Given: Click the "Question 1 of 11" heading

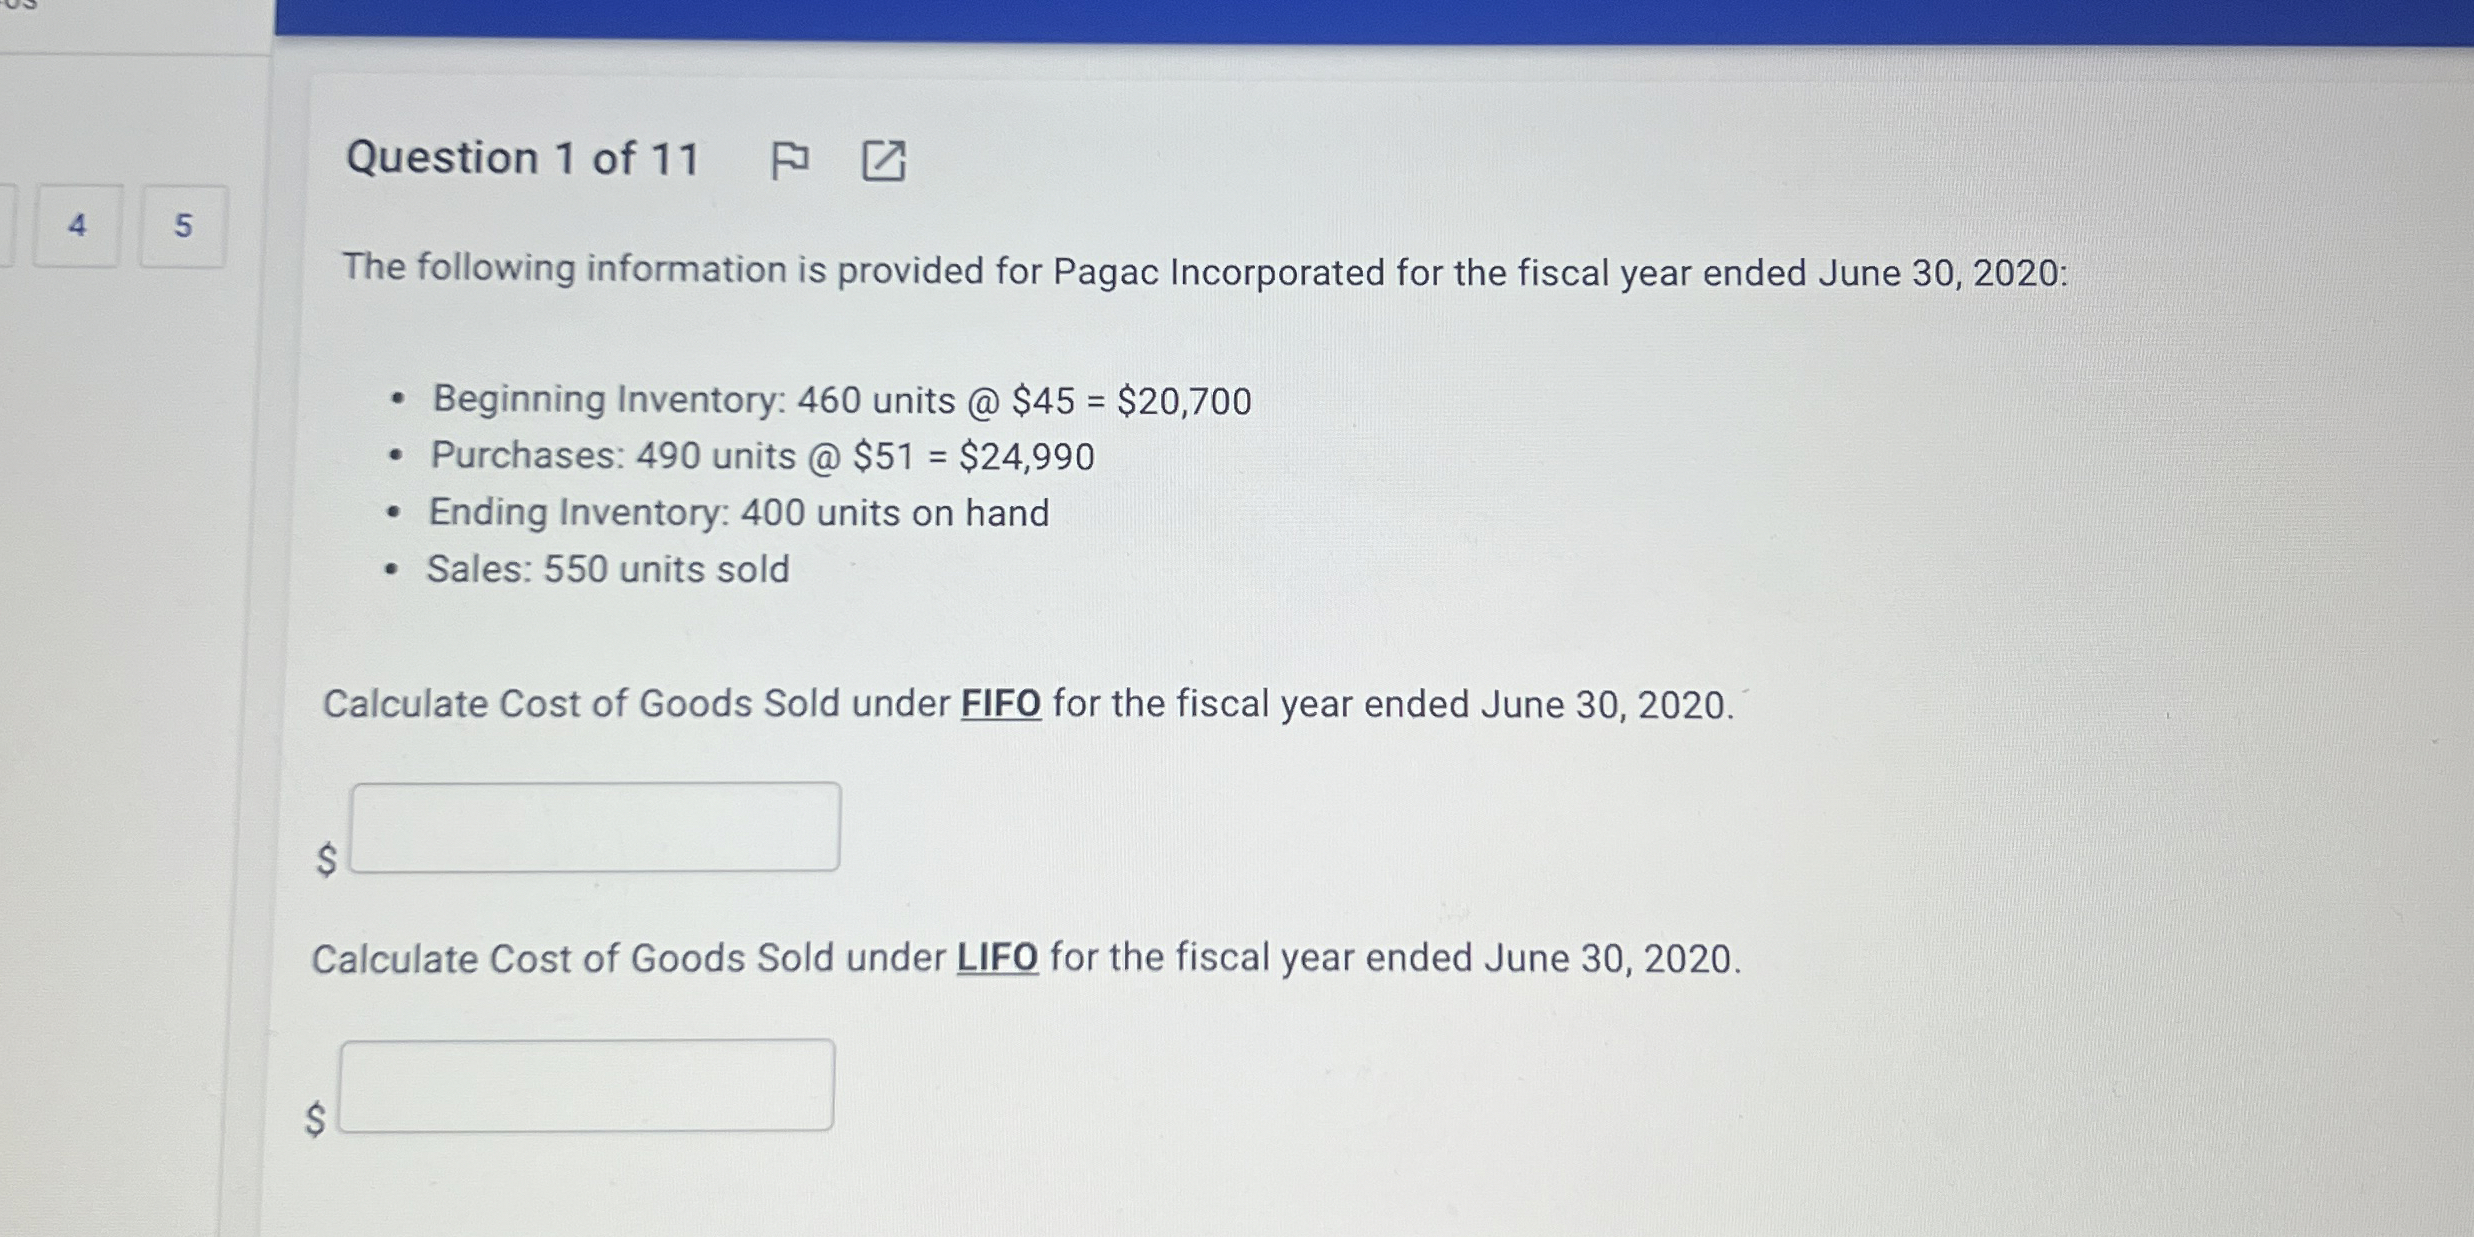Looking at the screenshot, I should (522, 159).
